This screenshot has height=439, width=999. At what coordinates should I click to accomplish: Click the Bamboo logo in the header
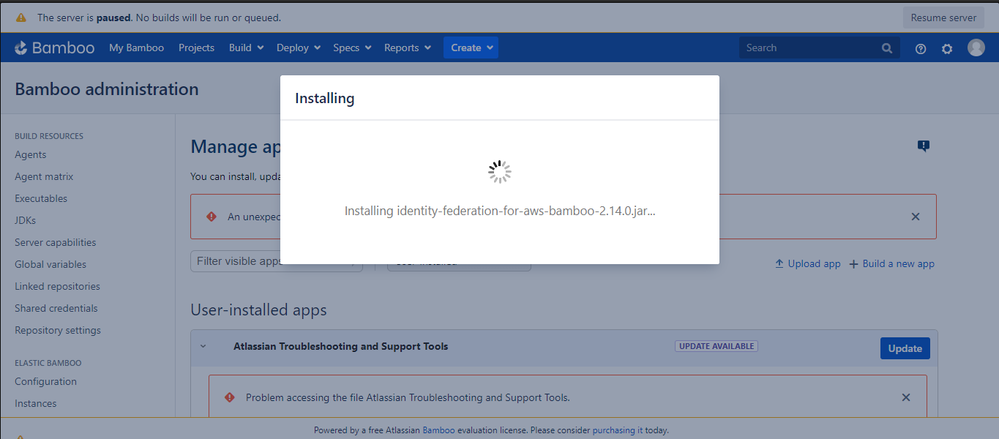pyautogui.click(x=55, y=48)
